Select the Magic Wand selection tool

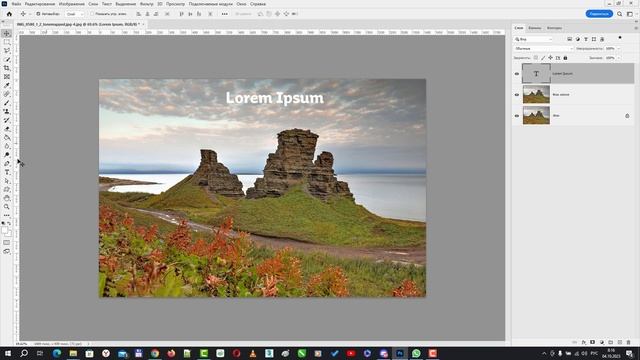[7, 60]
